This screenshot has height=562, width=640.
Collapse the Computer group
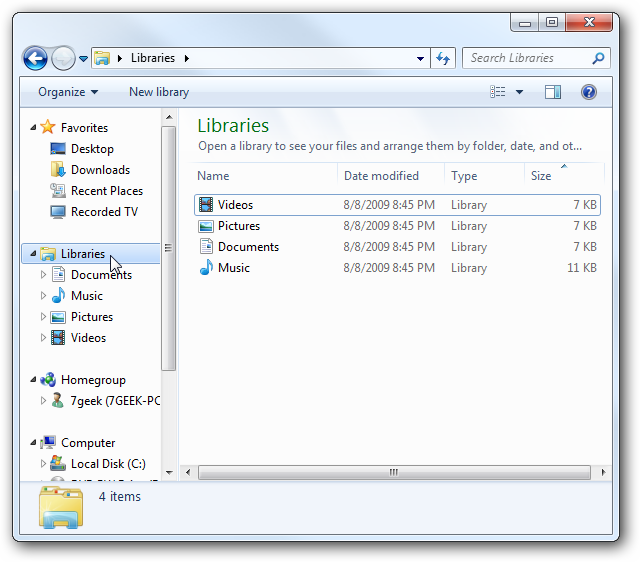point(33,443)
